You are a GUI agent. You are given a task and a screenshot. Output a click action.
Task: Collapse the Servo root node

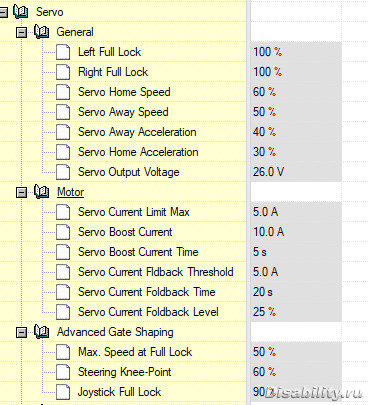pos(3,13)
